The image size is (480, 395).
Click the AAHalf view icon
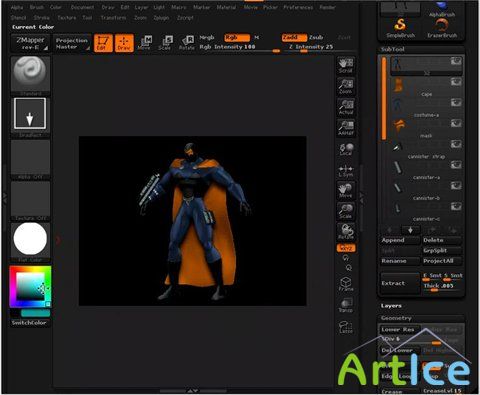coord(346,128)
